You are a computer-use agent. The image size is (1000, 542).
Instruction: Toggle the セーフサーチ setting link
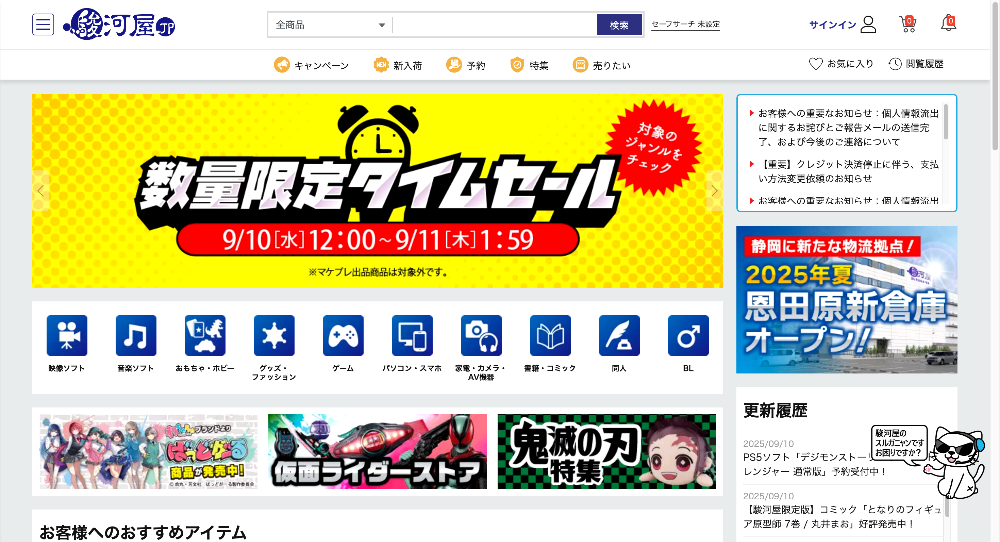[685, 25]
